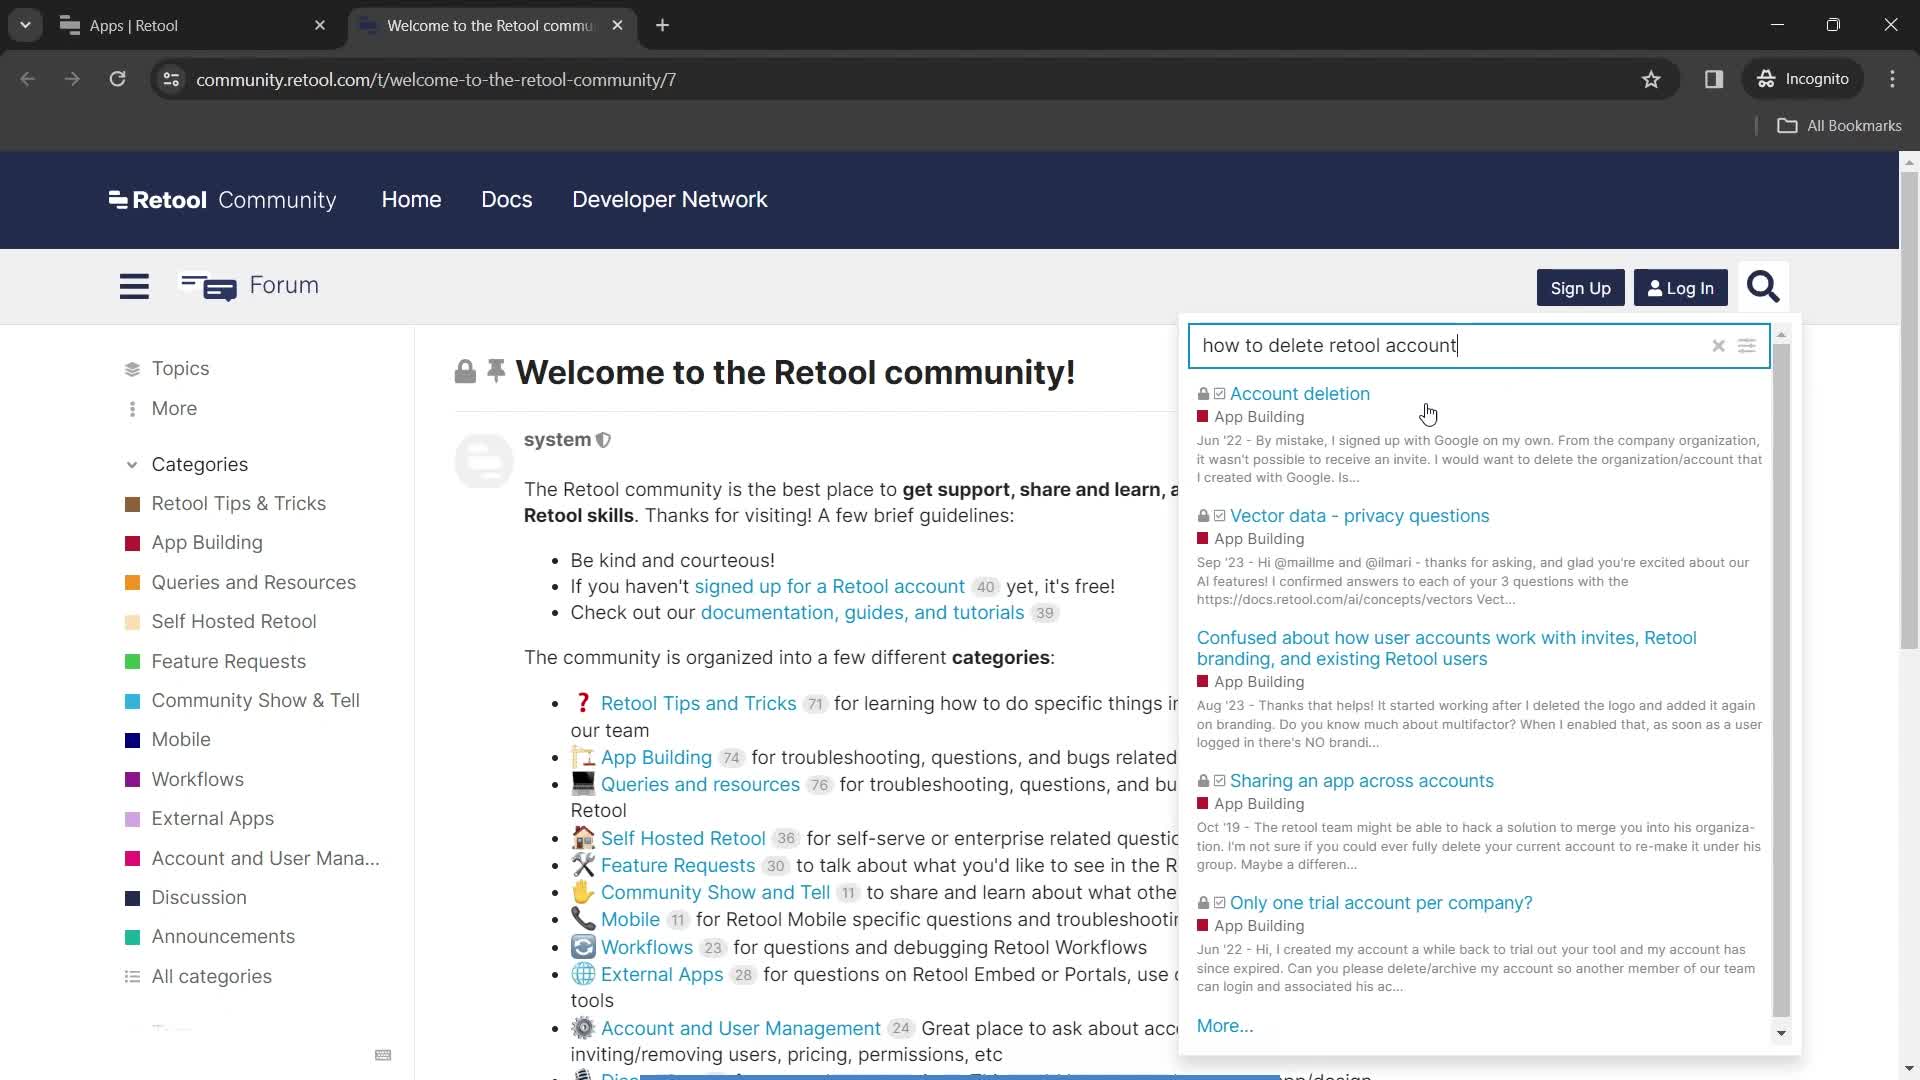Screen dimensions: 1920x1080
Task: Clear the search field text
Action: [x=1718, y=346]
